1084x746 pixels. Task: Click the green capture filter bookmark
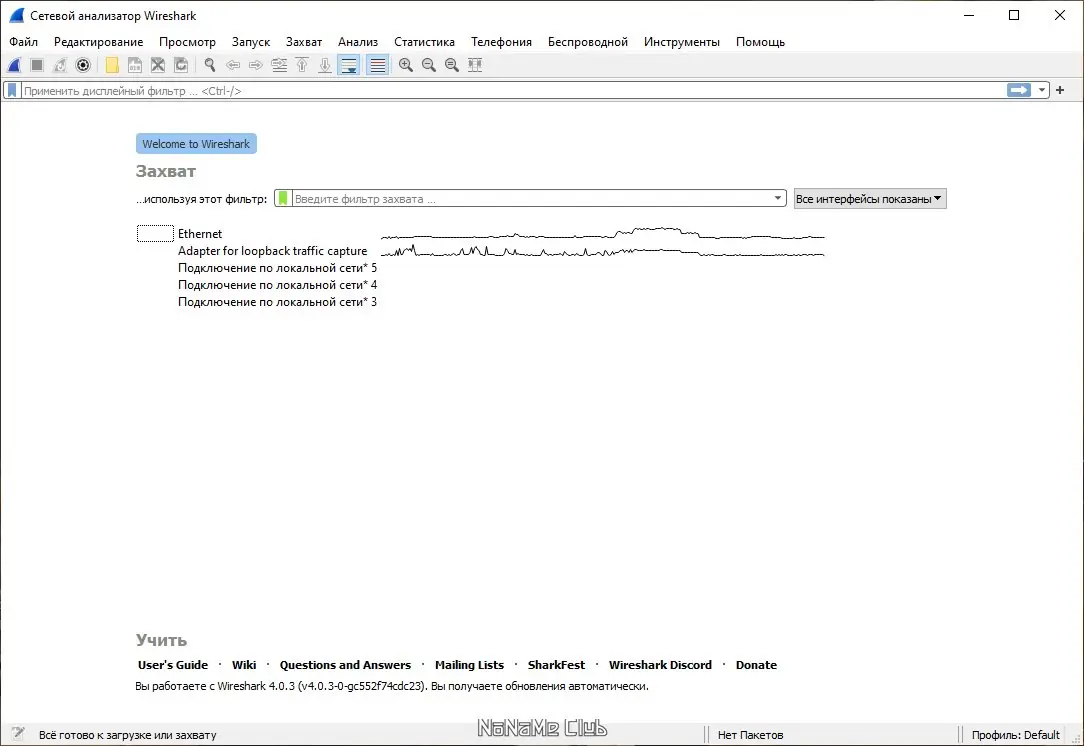(x=283, y=198)
